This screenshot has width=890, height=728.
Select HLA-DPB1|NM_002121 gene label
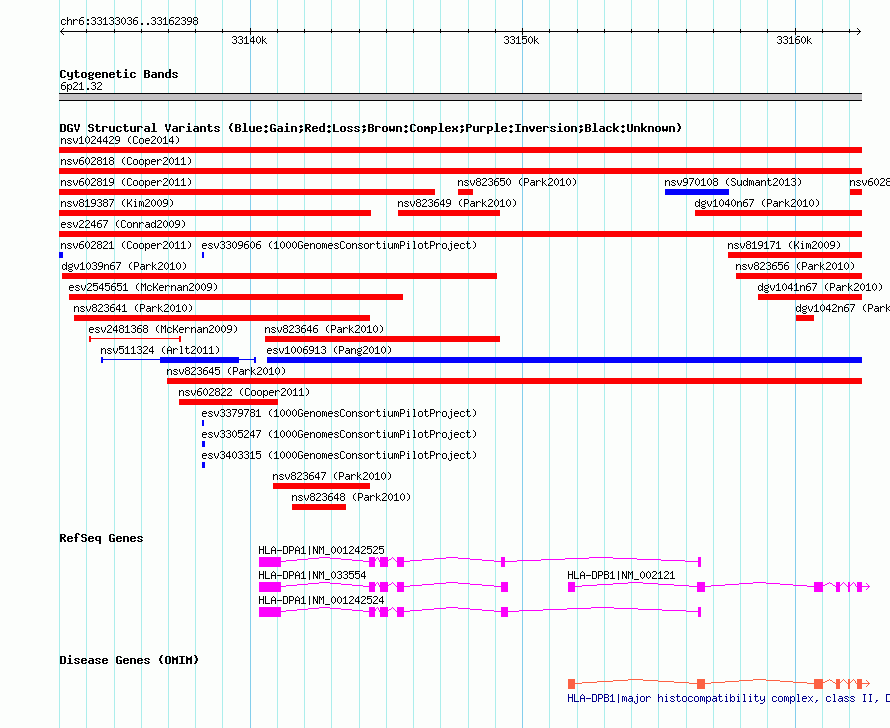click(621, 575)
